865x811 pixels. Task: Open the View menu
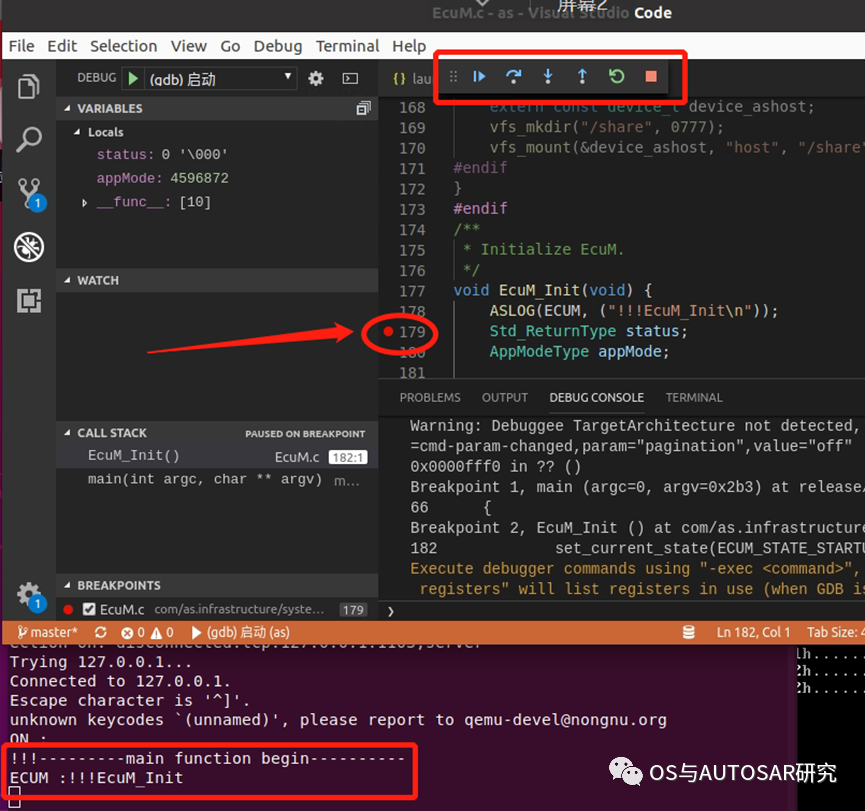point(189,46)
